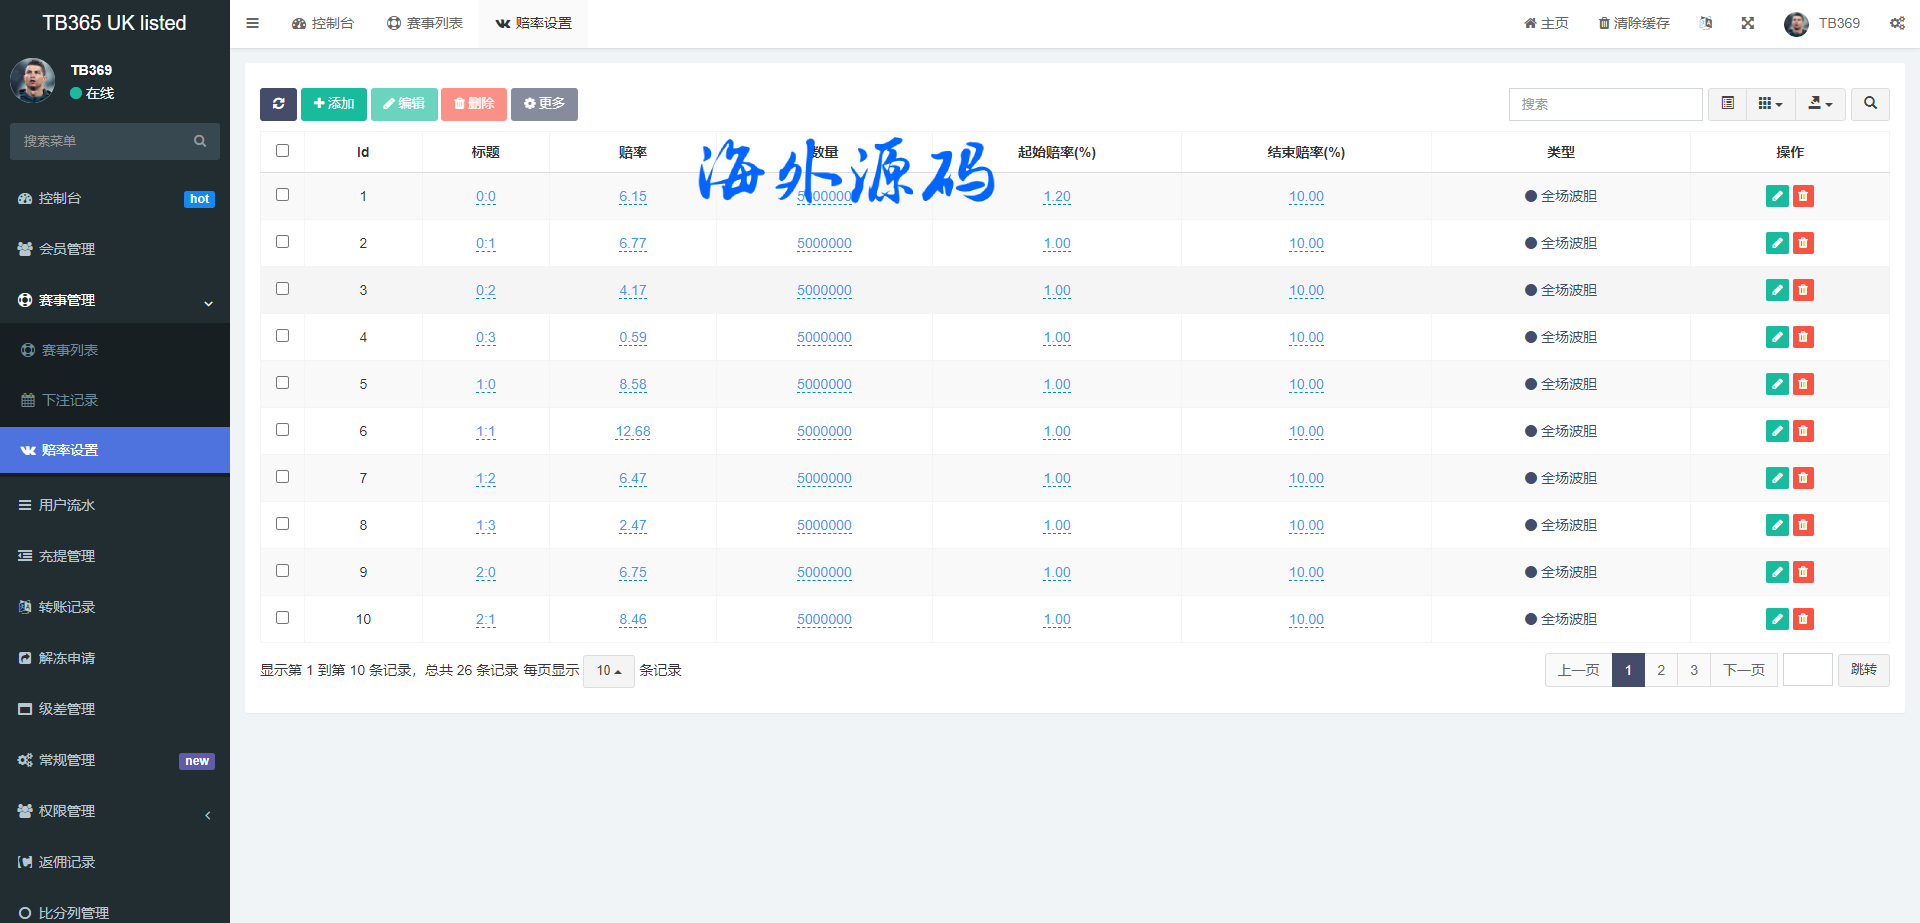This screenshot has width=1920, height=923.
Task: Click the 搜索 input field above table
Action: pos(1605,104)
